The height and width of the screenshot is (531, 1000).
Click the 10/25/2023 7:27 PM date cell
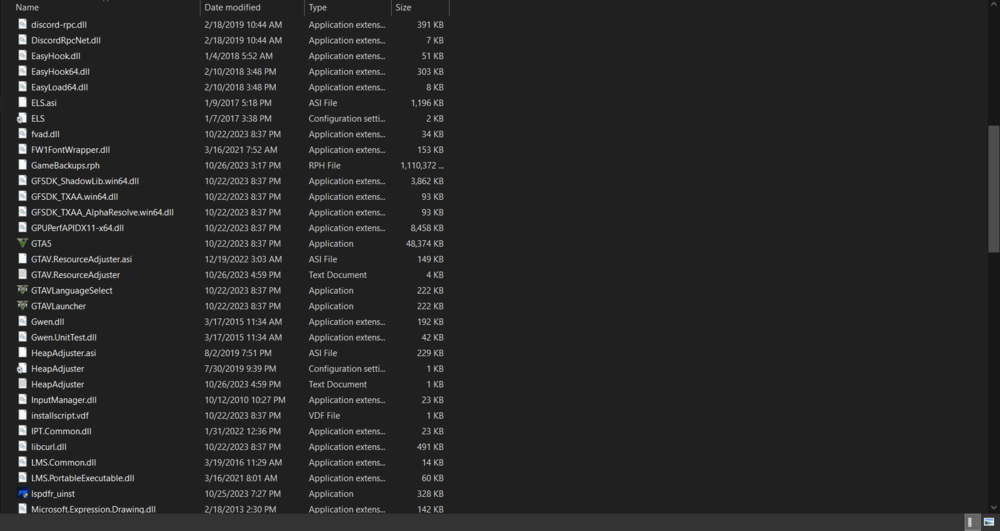click(x=242, y=493)
